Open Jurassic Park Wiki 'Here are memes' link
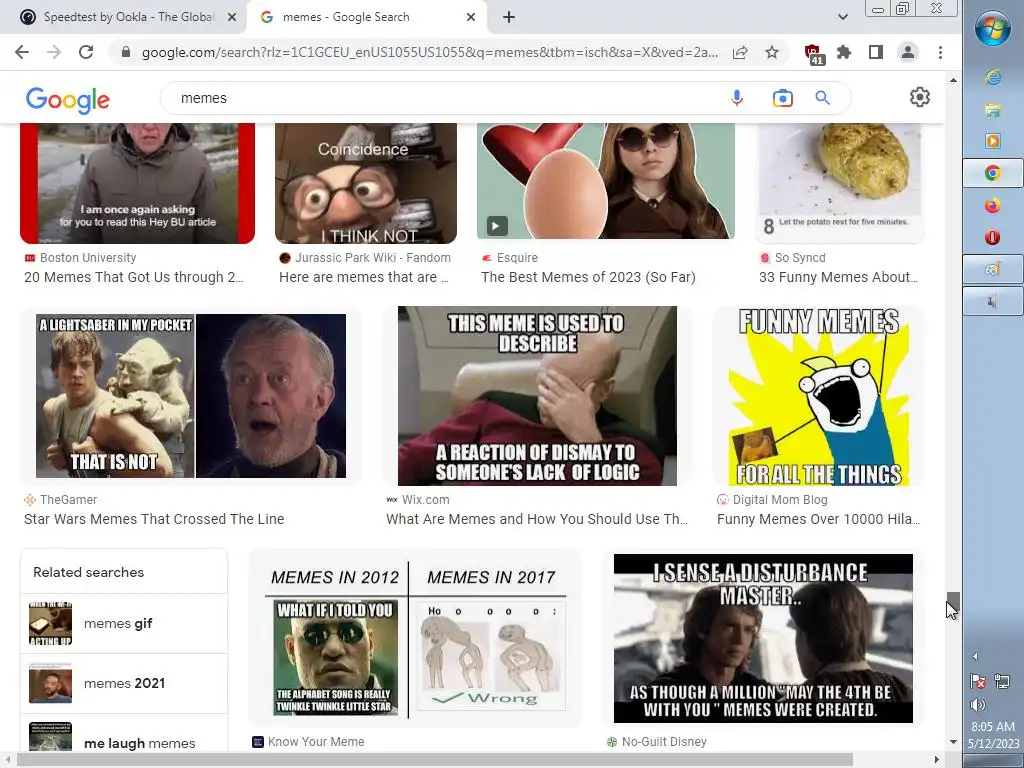This screenshot has width=1024, height=768. pos(364,277)
